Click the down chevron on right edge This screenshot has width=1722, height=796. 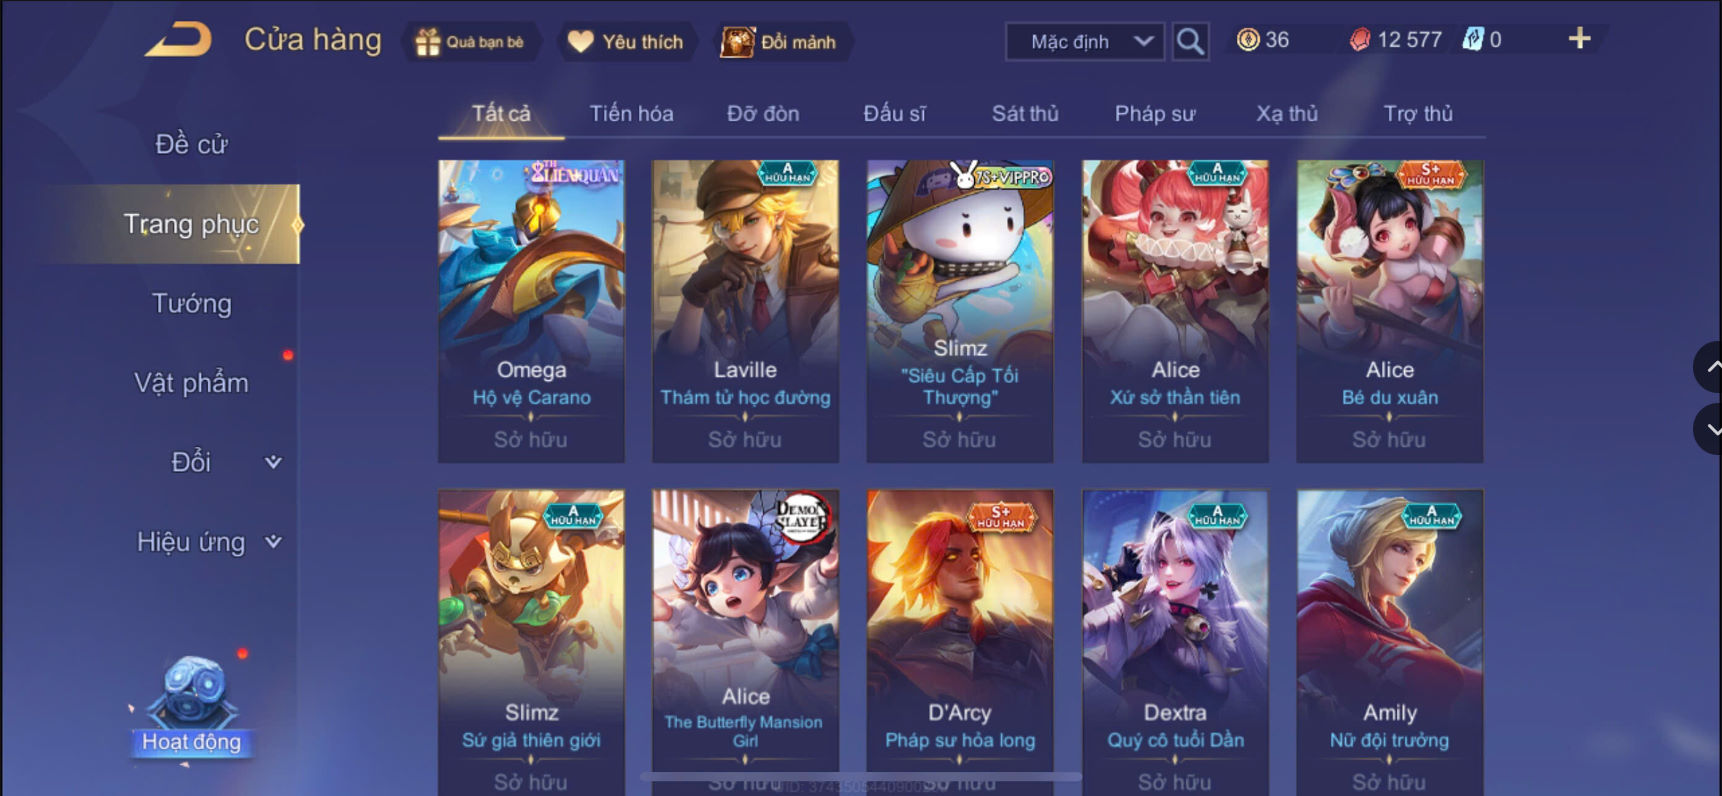coord(1711,429)
